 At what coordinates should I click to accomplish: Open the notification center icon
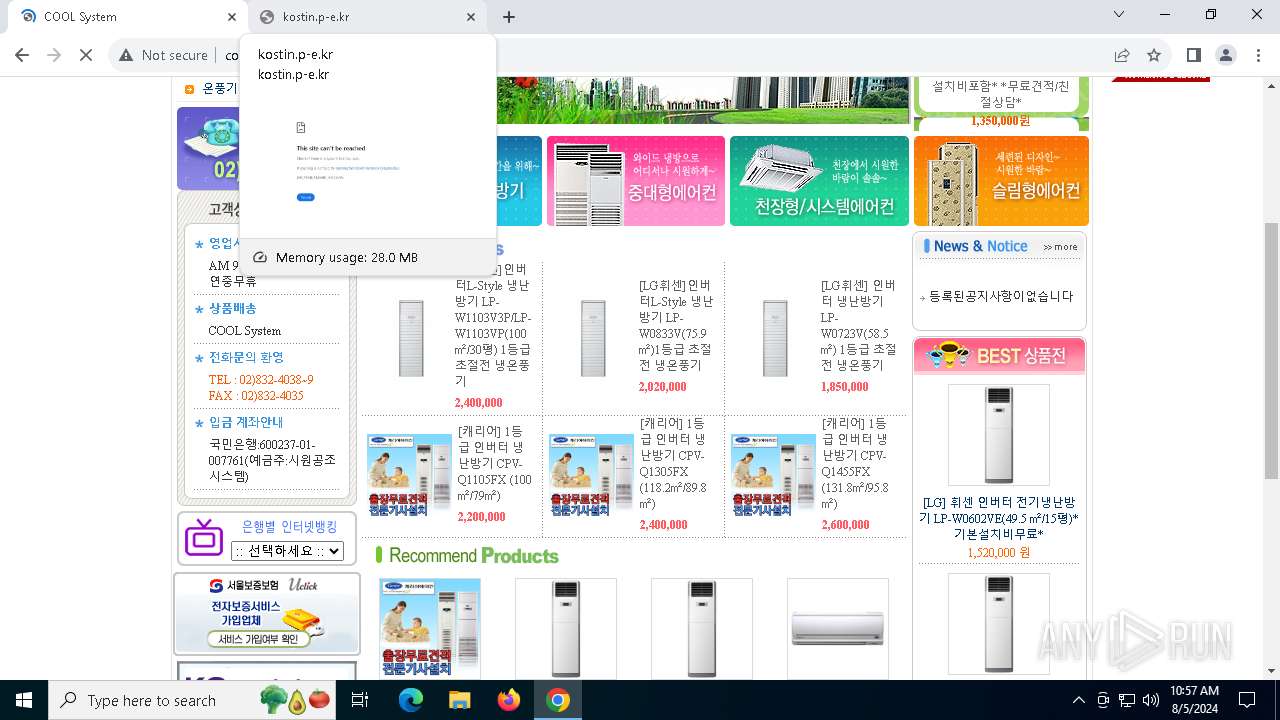(1247, 700)
